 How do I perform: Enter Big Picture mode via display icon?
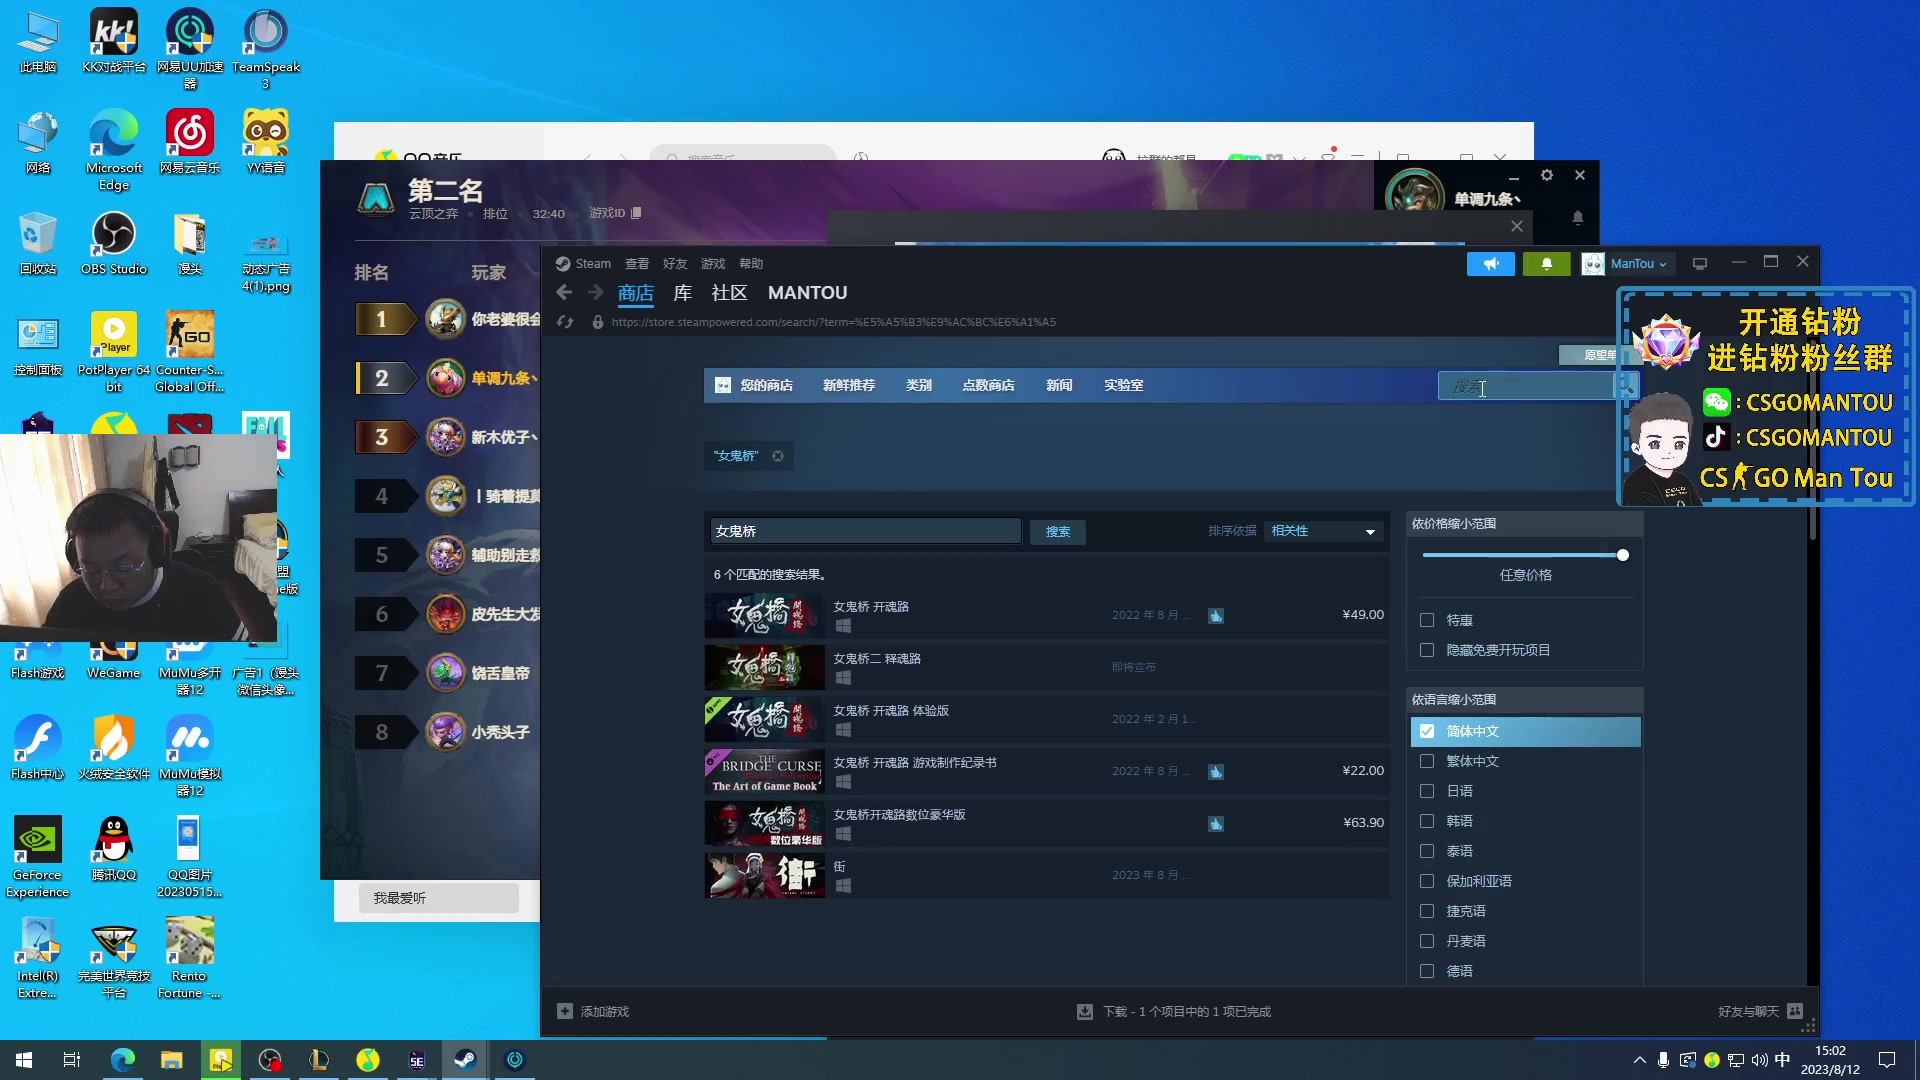[1699, 262]
